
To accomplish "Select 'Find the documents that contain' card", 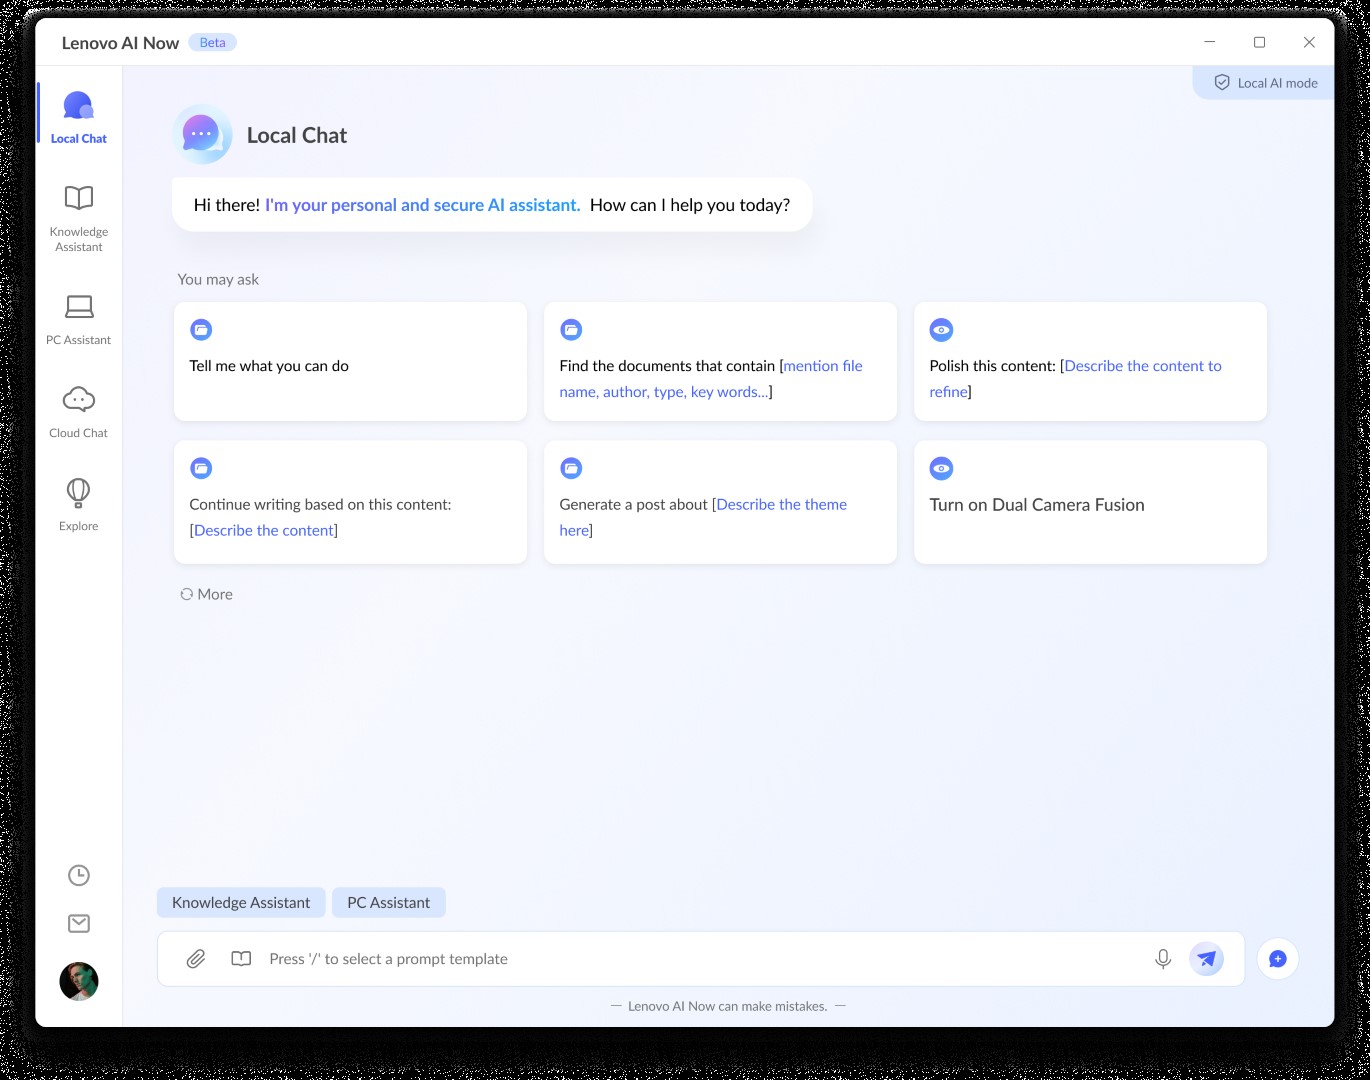I will point(720,361).
